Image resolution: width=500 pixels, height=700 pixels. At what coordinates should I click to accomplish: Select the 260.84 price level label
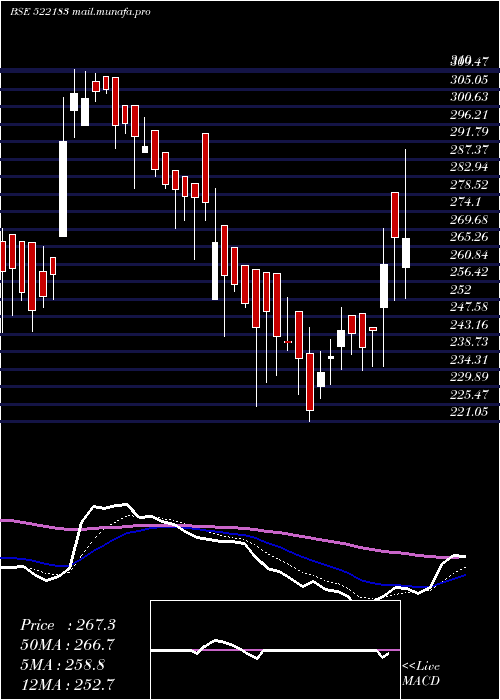pos(468,254)
